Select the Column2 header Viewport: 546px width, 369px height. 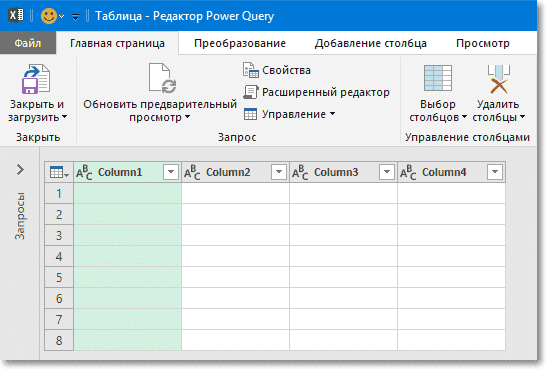[228, 172]
